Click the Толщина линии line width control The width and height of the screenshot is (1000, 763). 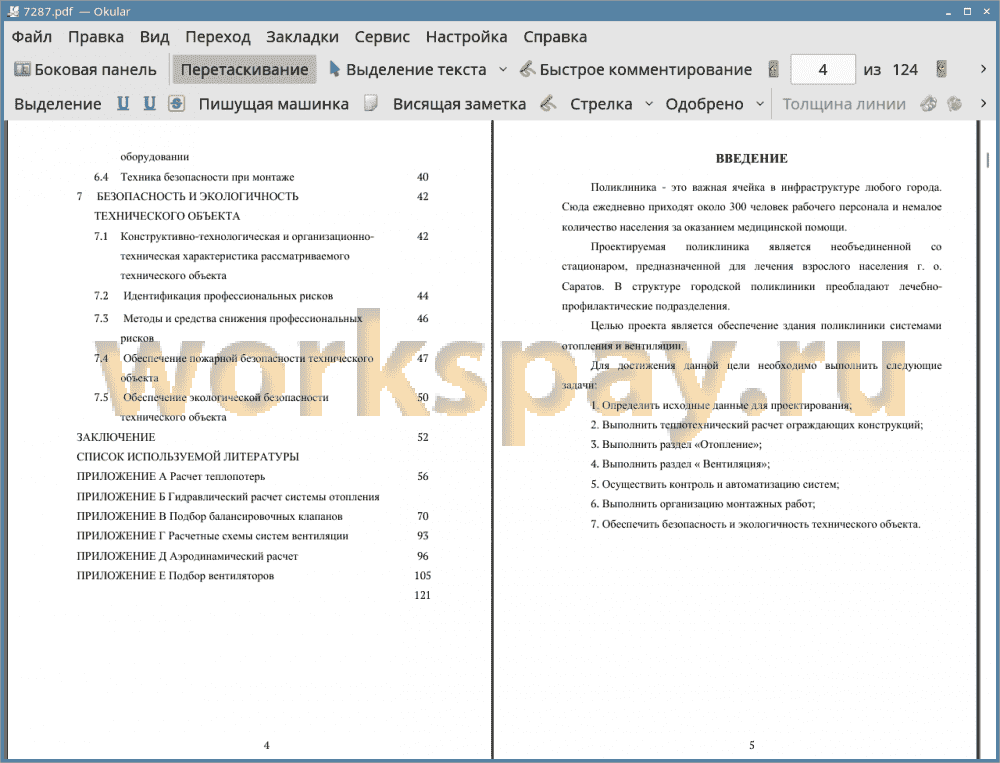(844, 104)
